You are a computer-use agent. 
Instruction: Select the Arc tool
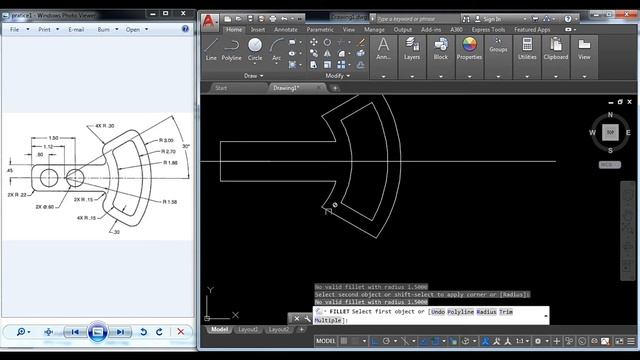[276, 49]
